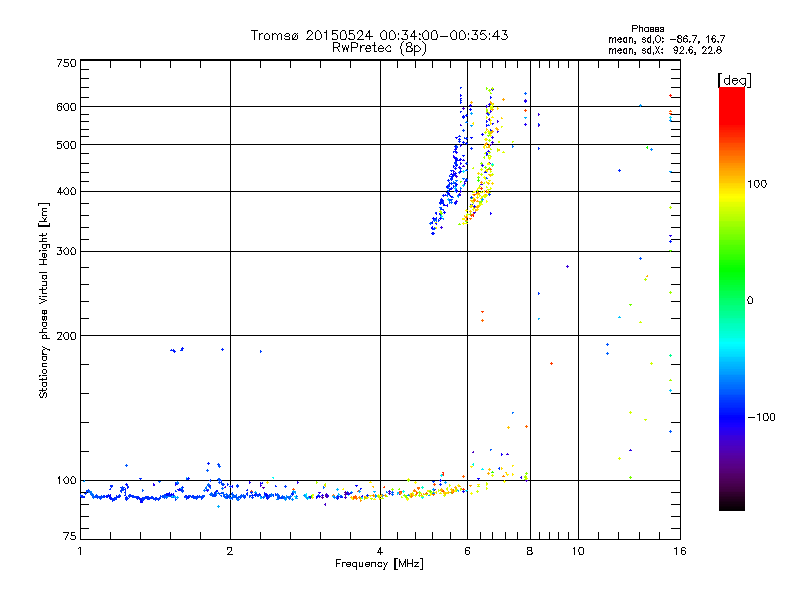Click the y-axis tick label '75'
Viewport: 800px width, 600px height.
point(70,536)
